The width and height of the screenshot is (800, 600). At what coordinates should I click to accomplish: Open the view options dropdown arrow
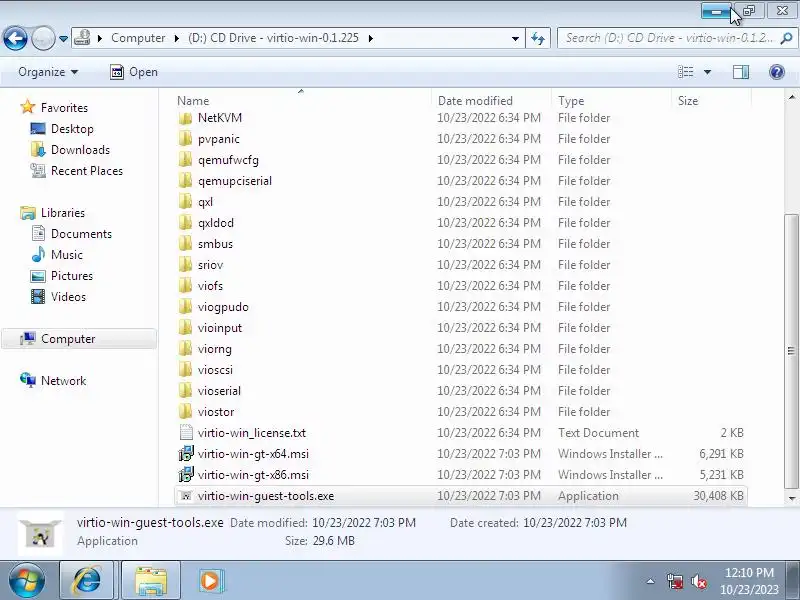(x=707, y=72)
